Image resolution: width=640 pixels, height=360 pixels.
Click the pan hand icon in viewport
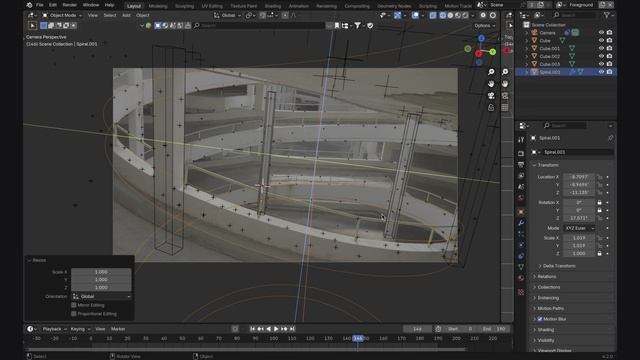(x=491, y=84)
